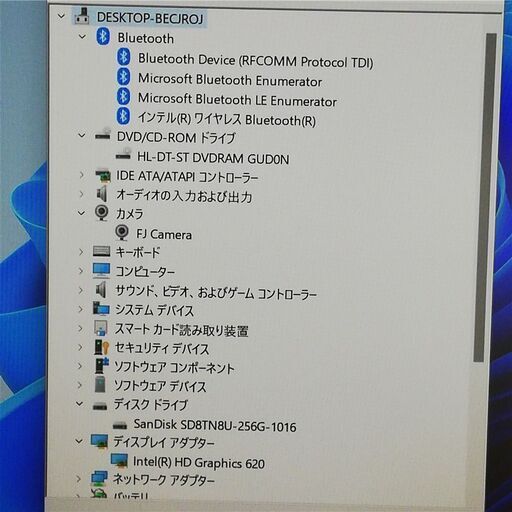Expand the ソフトウェア コンポーネント category
512x512 pixels.
[x=80, y=366]
